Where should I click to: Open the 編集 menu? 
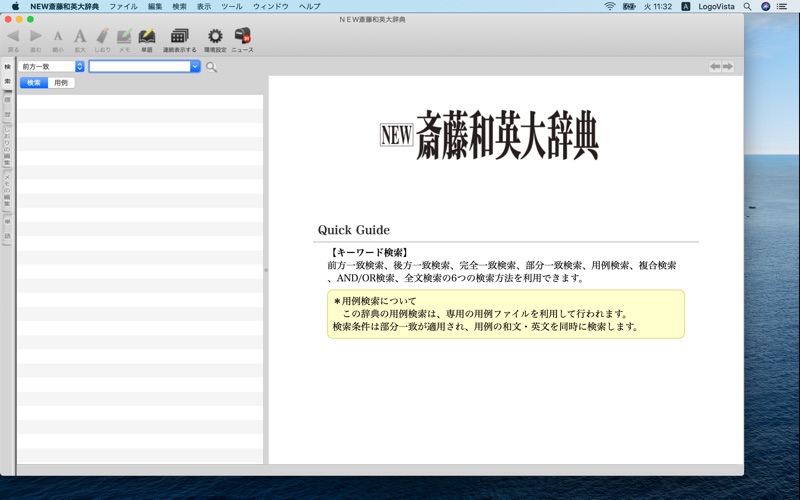click(x=155, y=6)
